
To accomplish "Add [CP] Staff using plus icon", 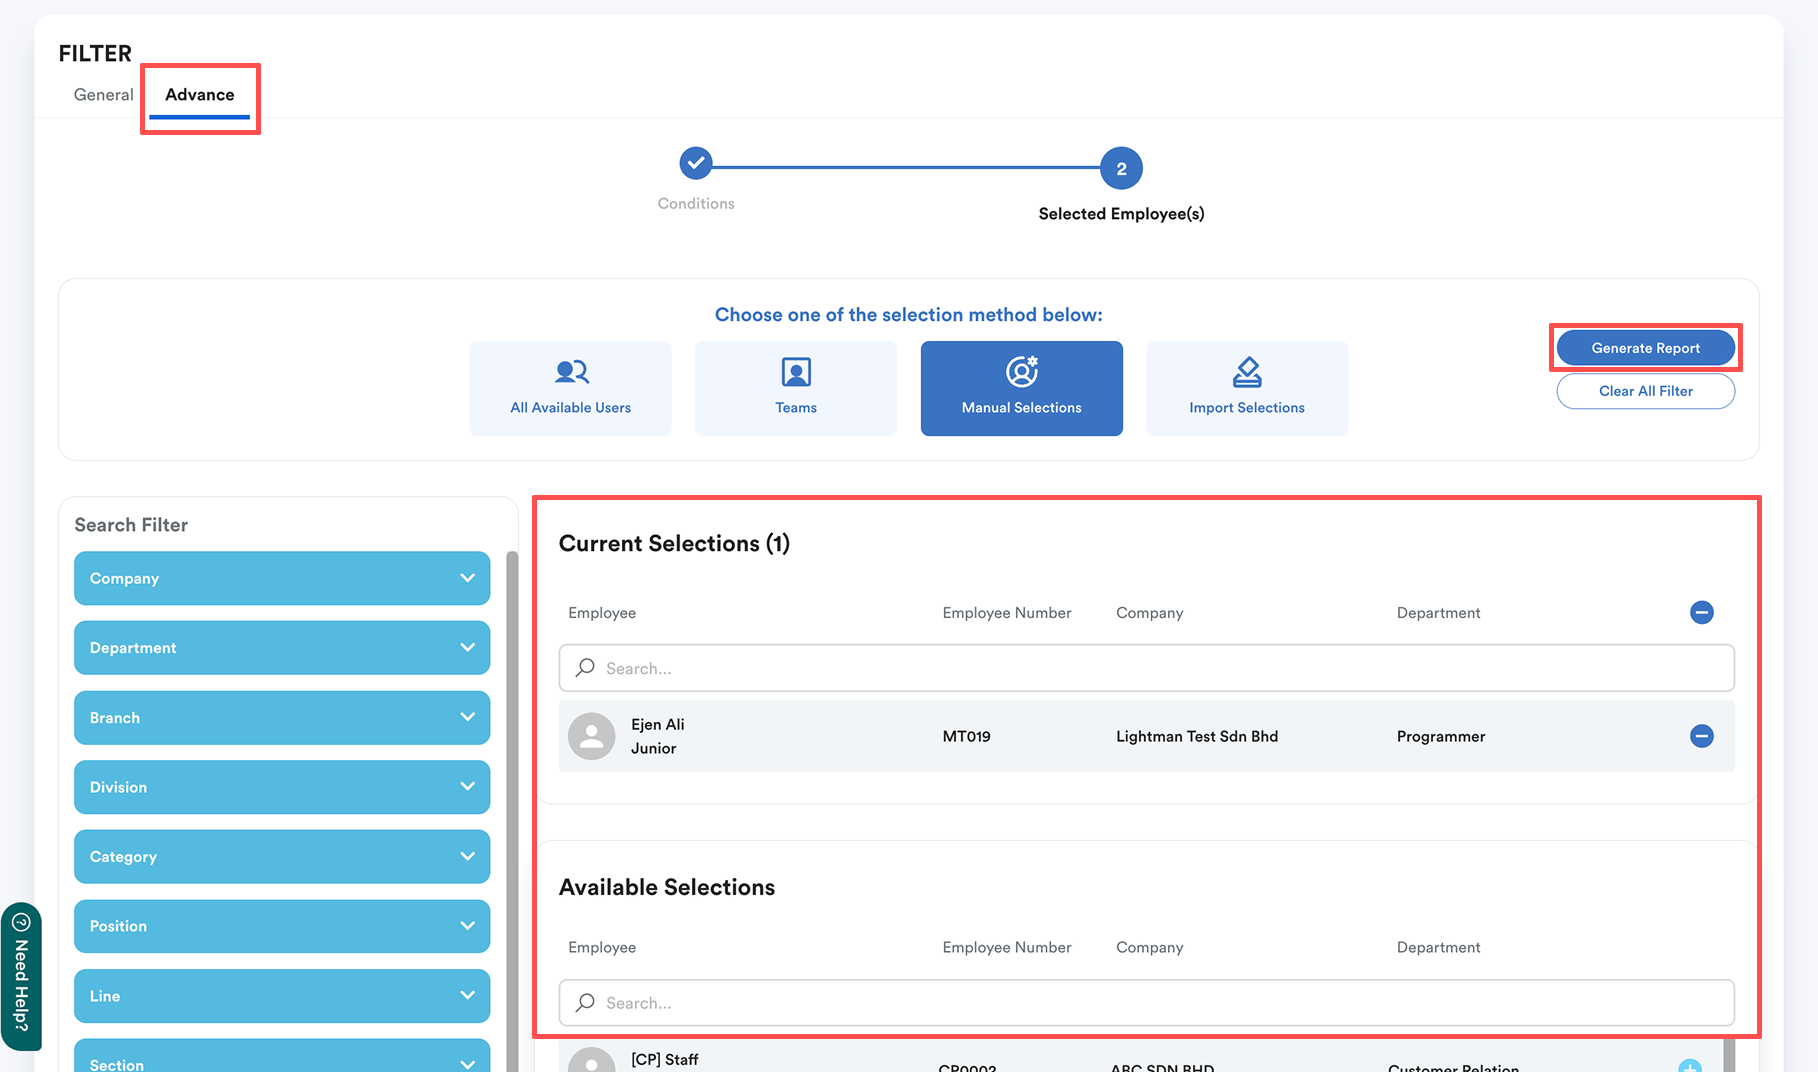I will coord(1690,1067).
